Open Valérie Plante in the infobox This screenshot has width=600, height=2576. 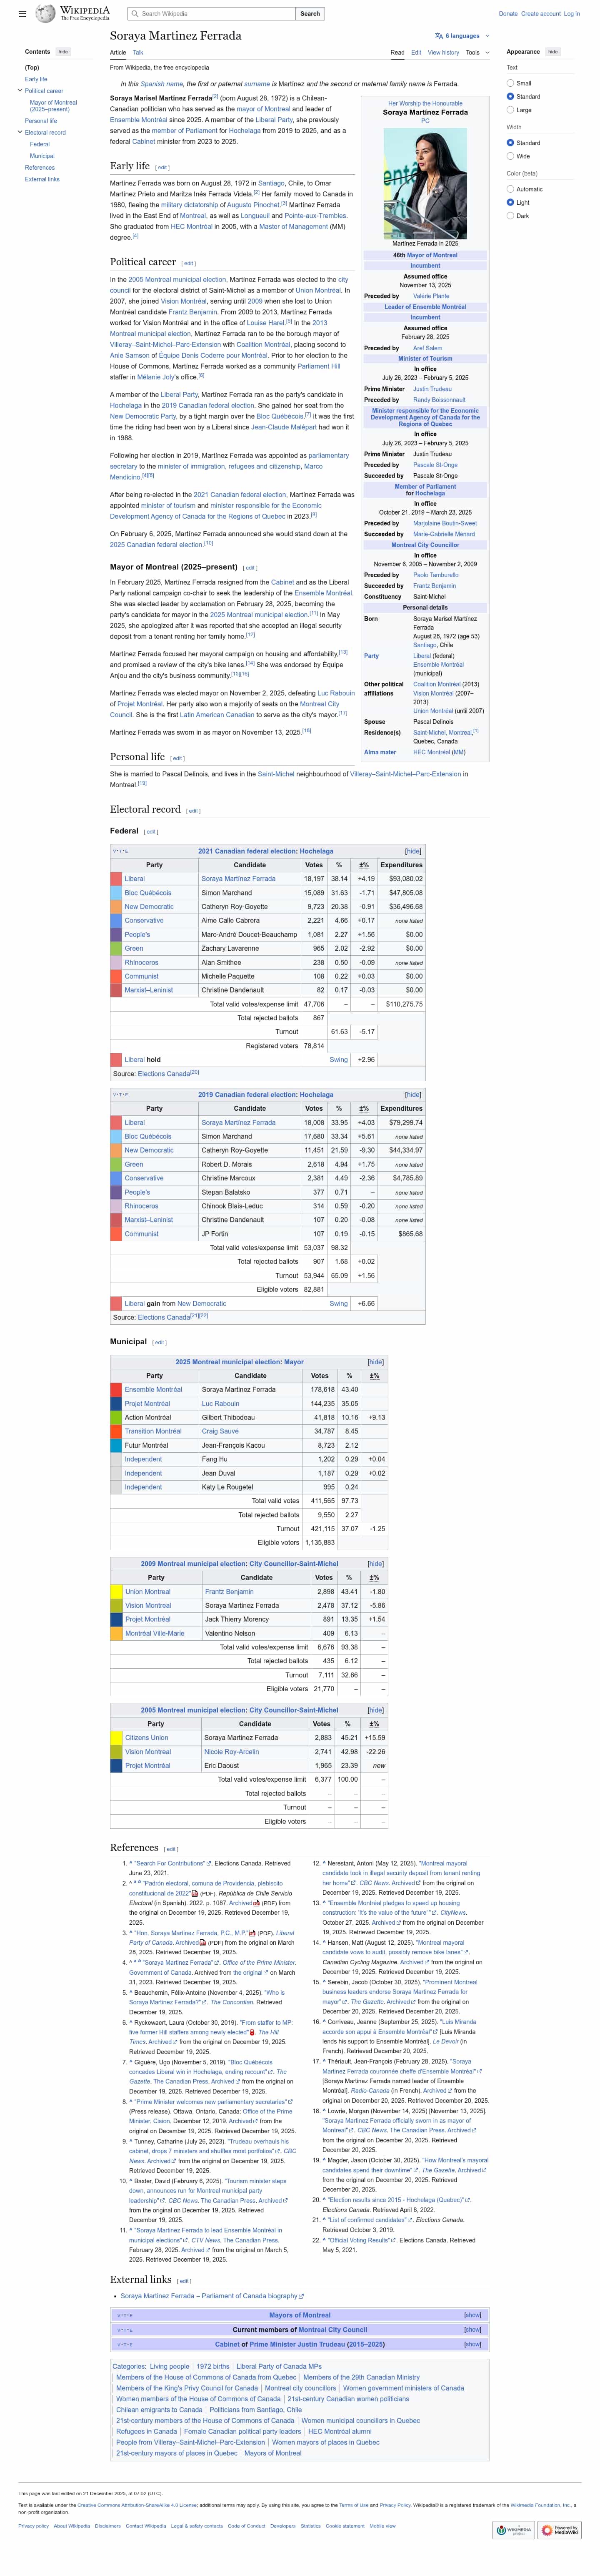(431, 296)
